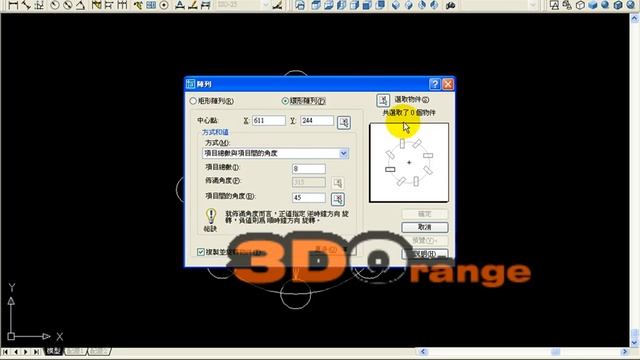640x360 pixels.
Task: Click vertical scrollbar down arrow
Action: pos(635,342)
